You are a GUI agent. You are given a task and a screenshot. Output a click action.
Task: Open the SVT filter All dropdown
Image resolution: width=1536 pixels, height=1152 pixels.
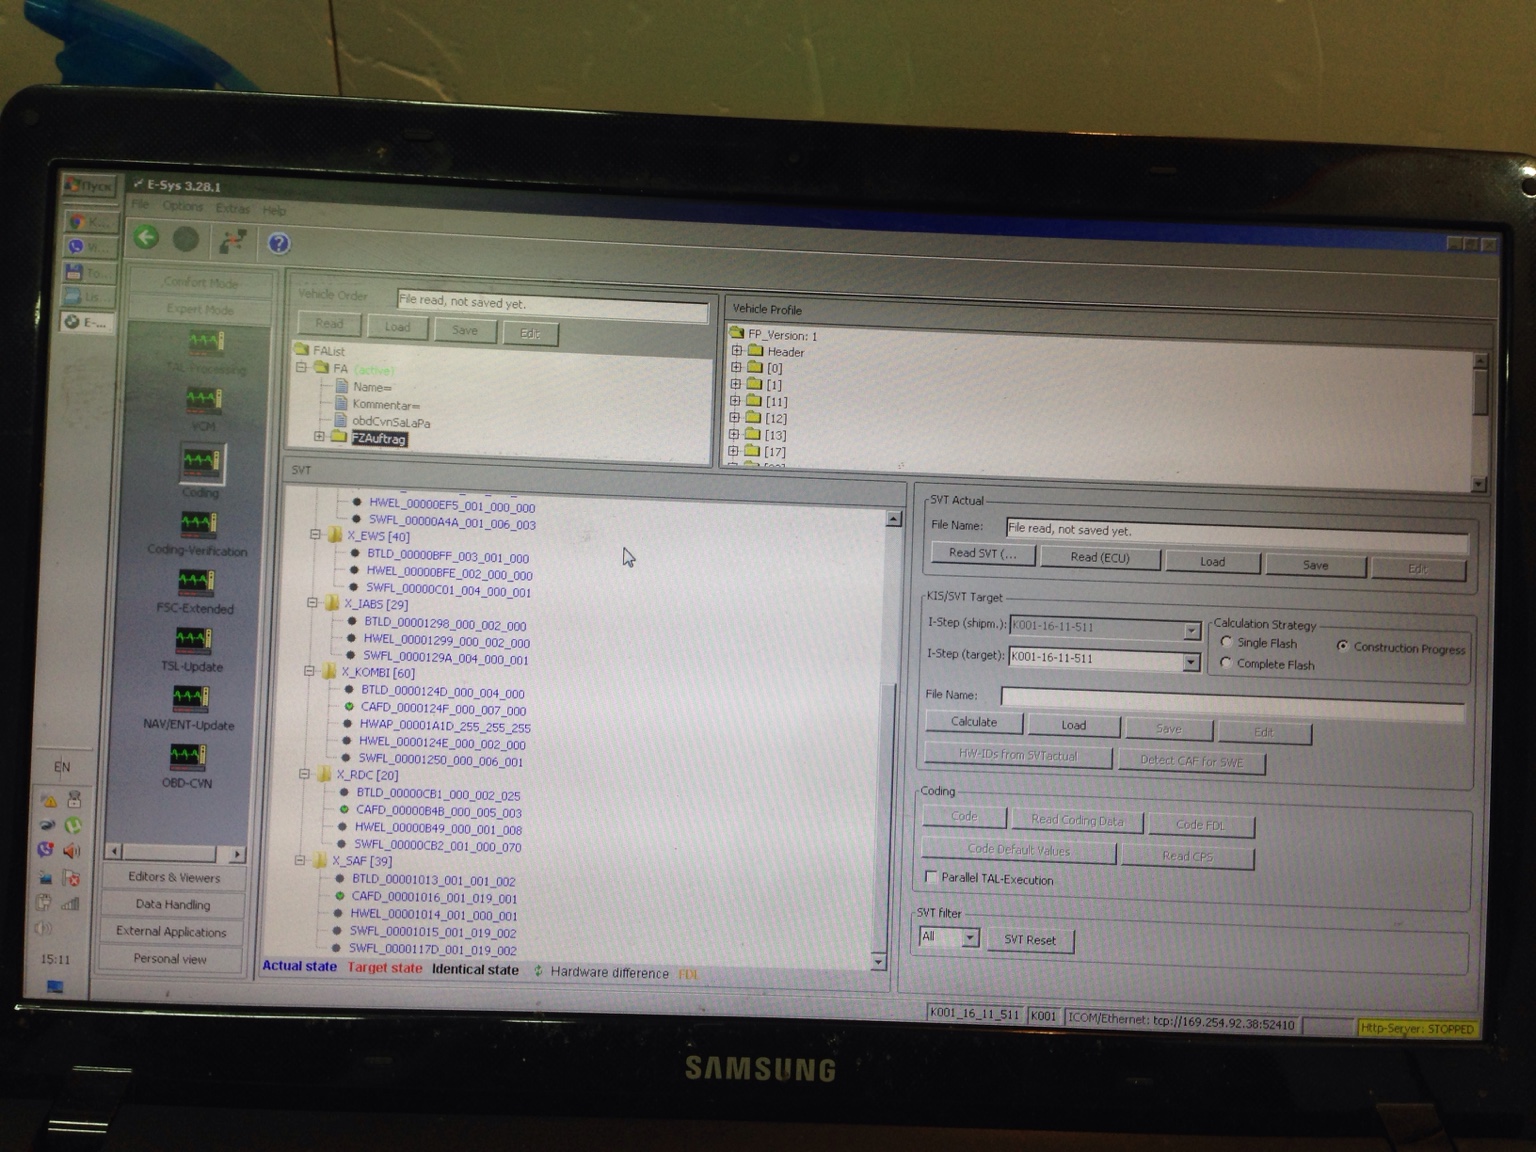point(969,938)
